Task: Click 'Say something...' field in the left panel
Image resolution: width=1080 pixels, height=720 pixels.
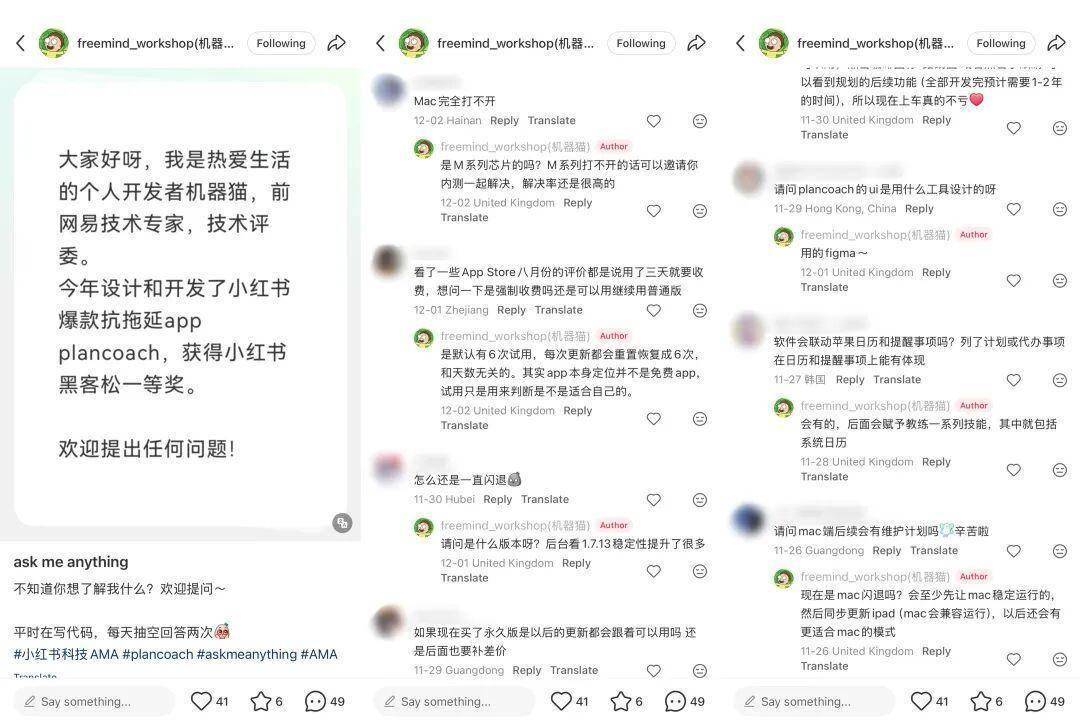Action: (94, 701)
